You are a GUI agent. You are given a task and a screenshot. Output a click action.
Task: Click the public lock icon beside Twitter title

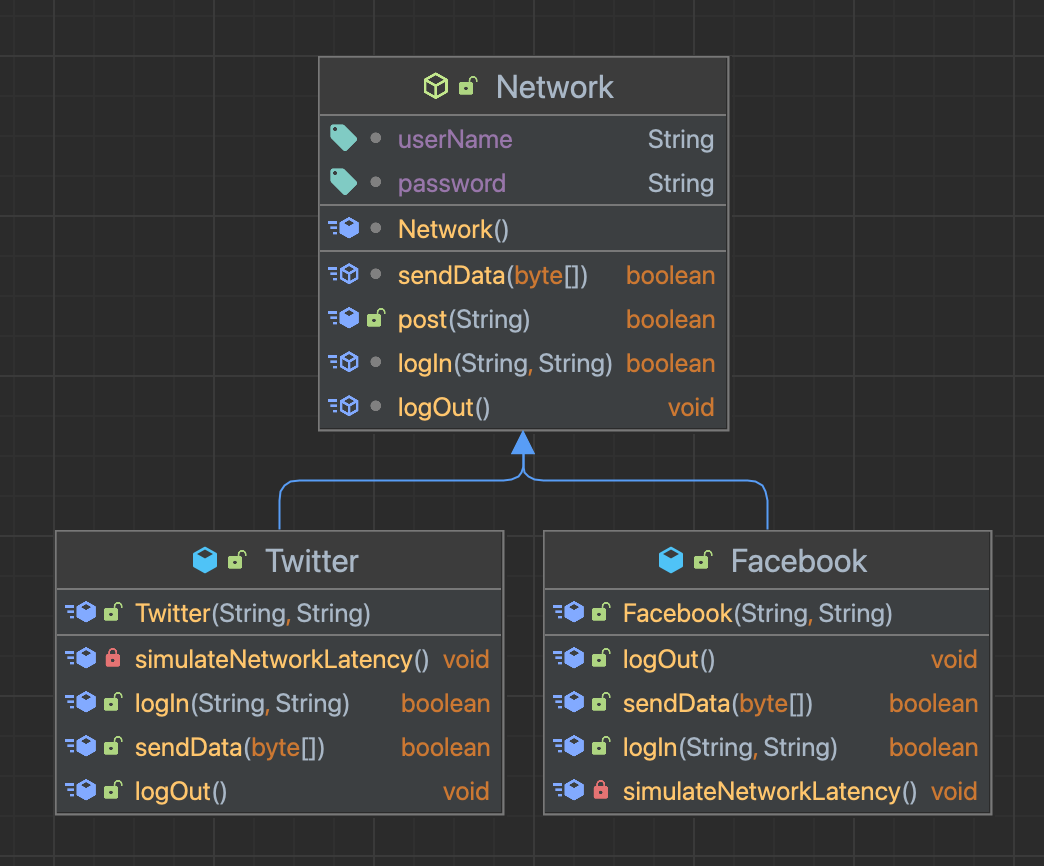pos(237,560)
